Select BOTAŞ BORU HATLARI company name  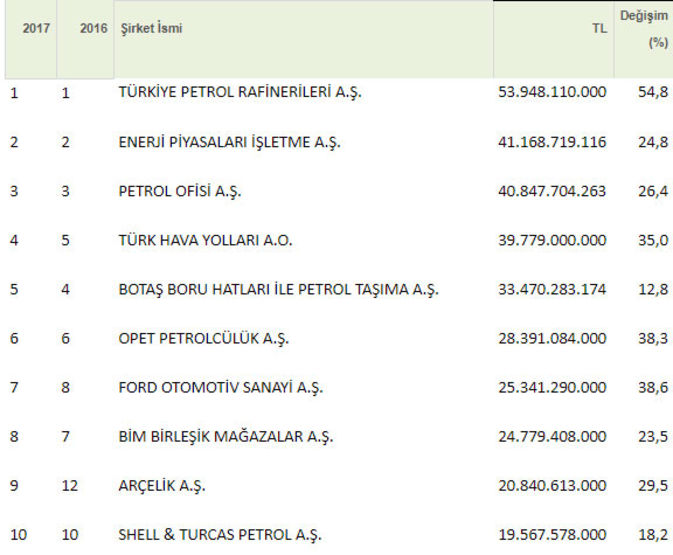279,290
